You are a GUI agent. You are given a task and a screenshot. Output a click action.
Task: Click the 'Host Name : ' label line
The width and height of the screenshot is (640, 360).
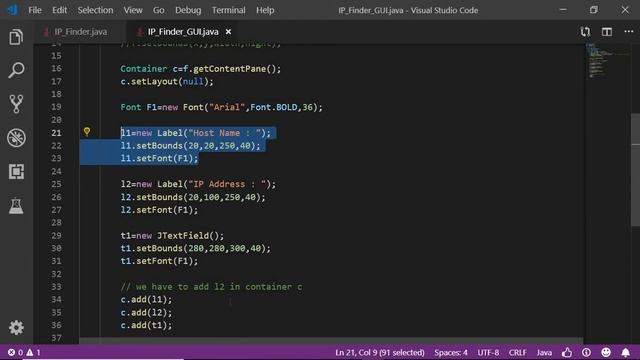(x=195, y=133)
